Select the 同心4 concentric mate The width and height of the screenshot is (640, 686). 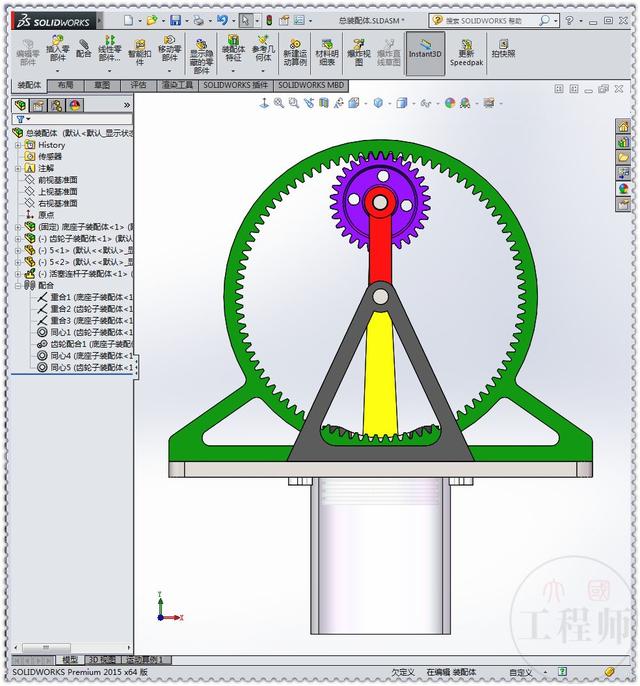coord(91,356)
